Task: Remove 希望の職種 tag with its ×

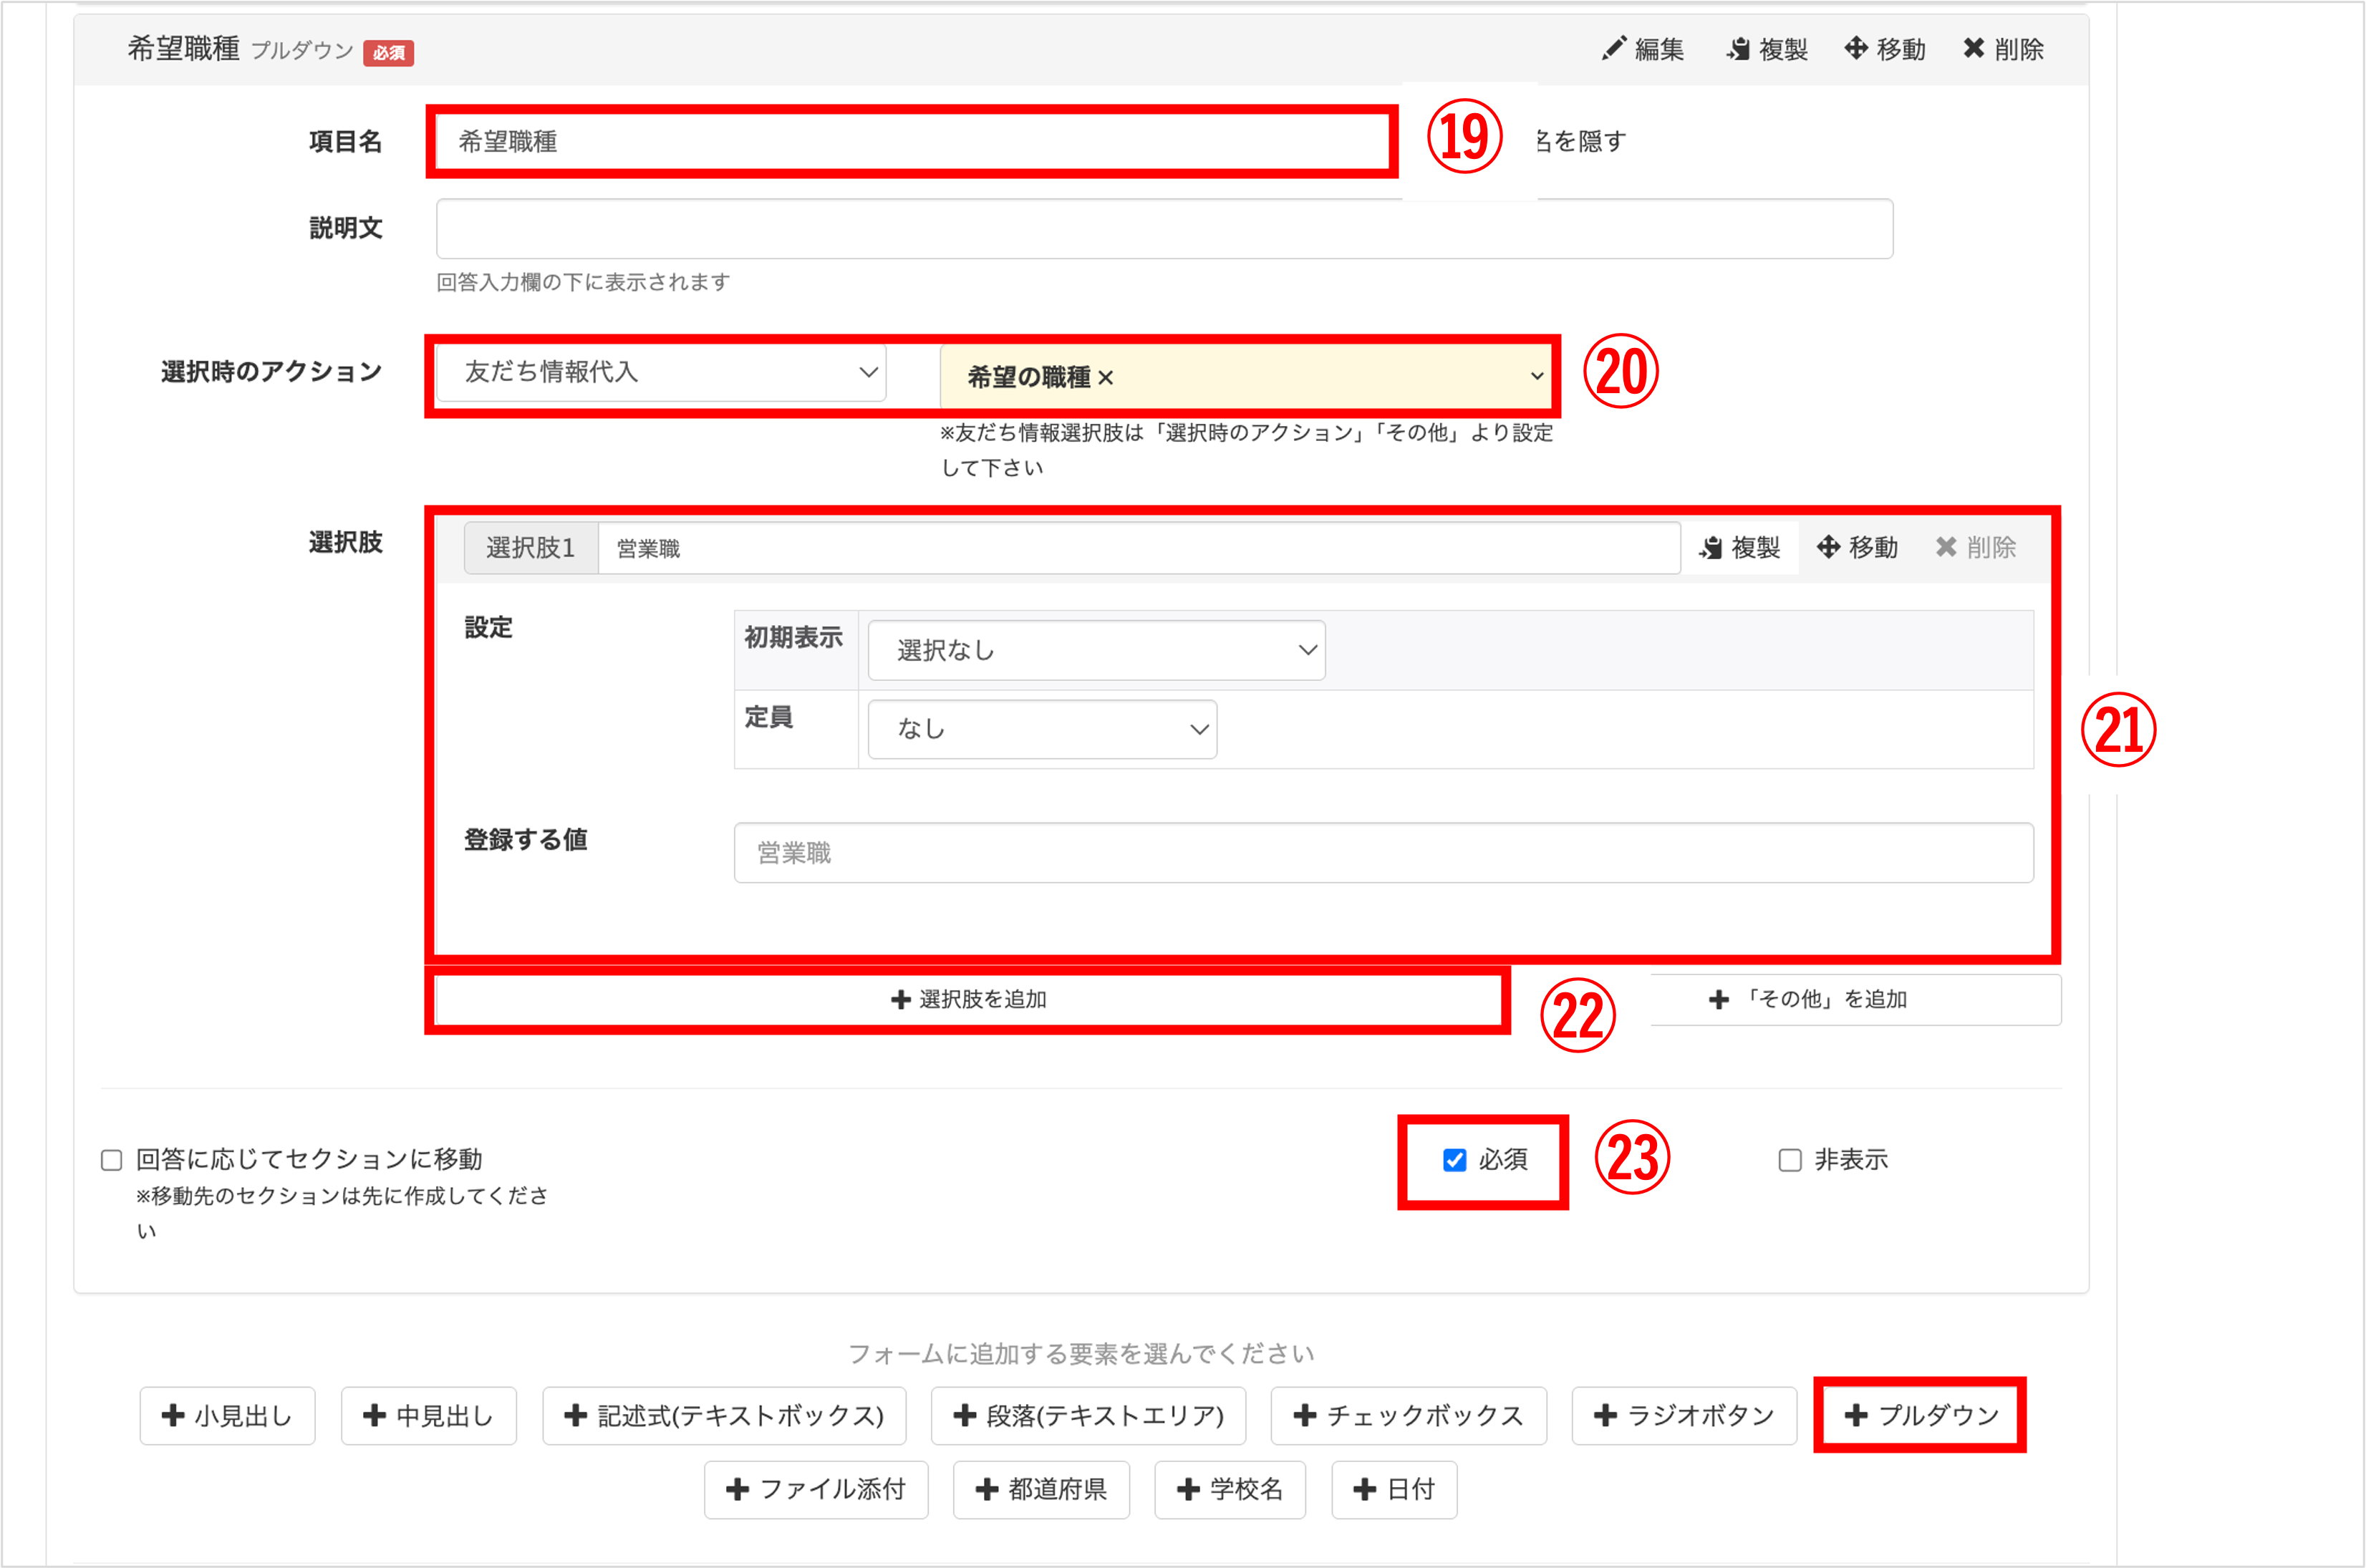Action: [1106, 378]
